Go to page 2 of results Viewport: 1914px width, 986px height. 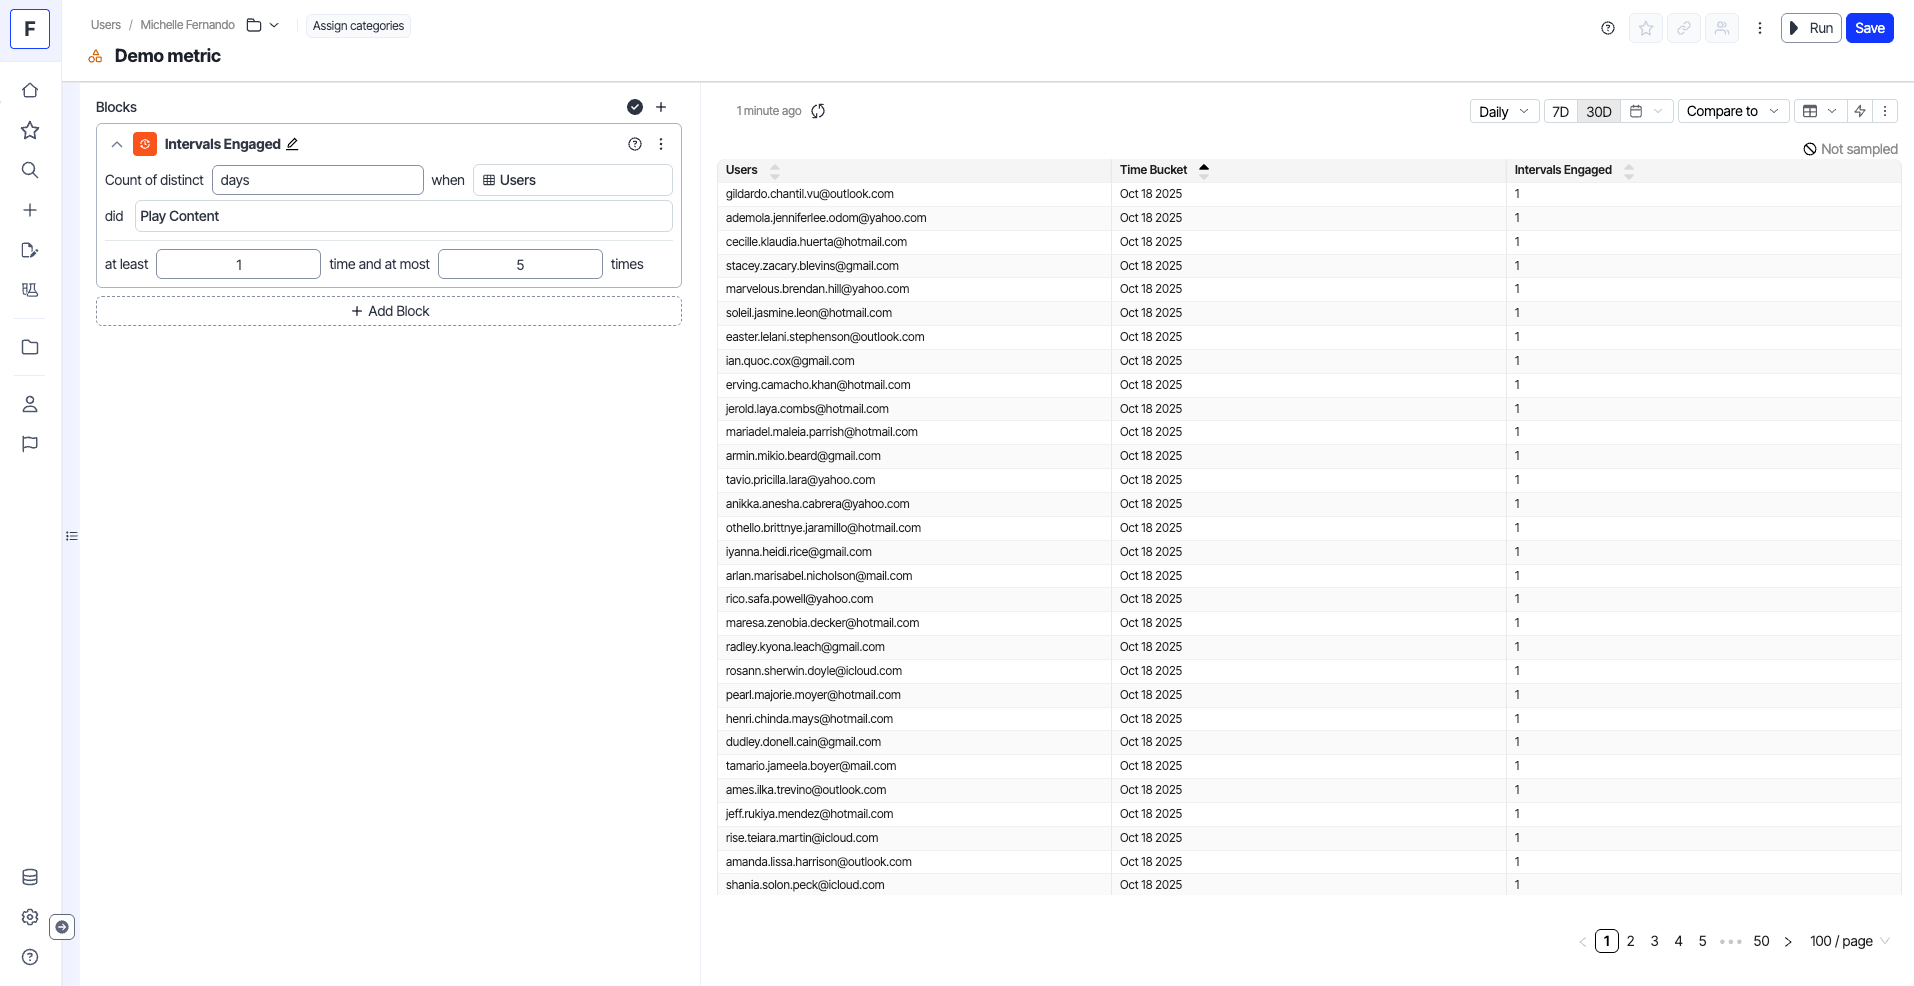1630,941
